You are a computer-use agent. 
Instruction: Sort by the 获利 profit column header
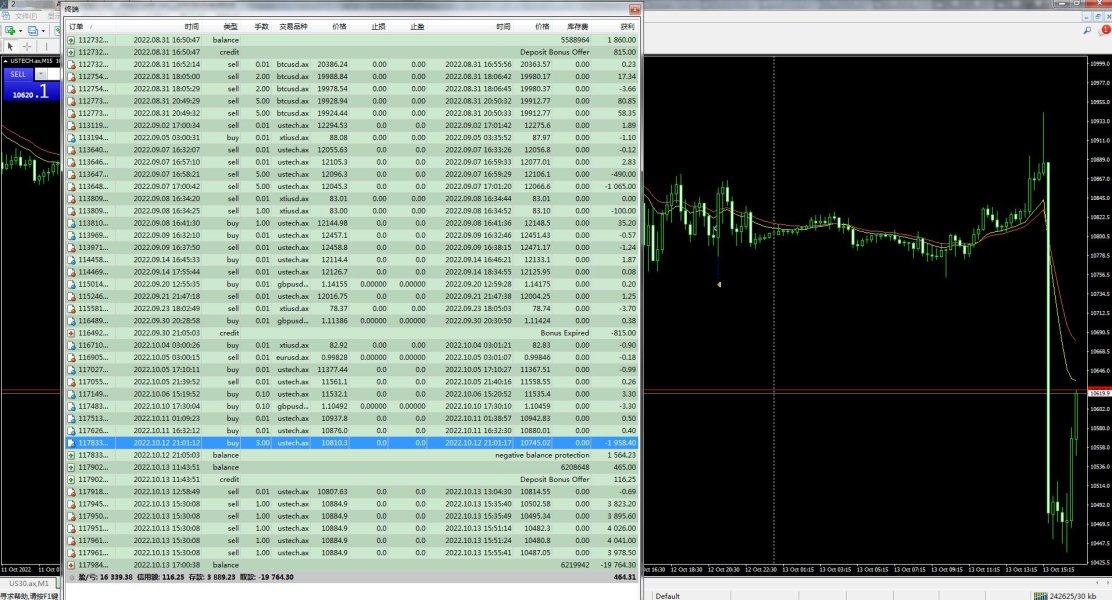pyautogui.click(x=627, y=26)
